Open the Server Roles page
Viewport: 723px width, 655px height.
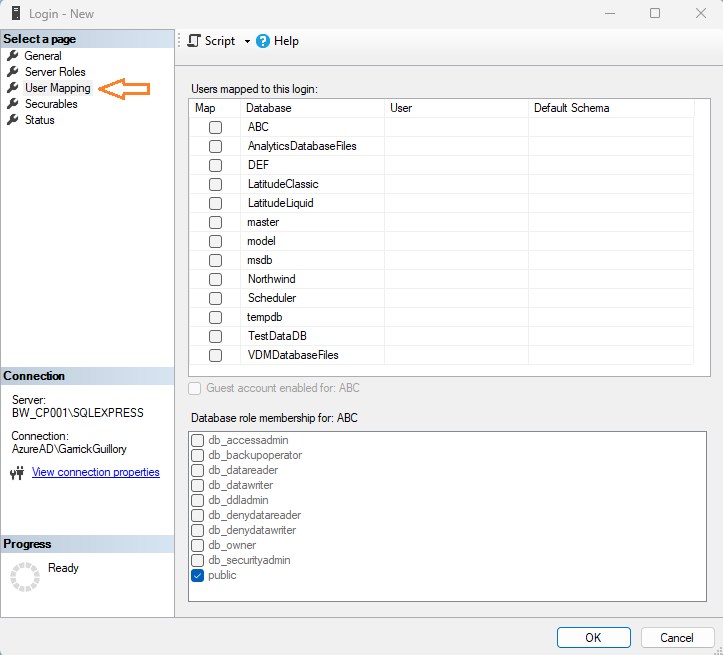[x=55, y=72]
